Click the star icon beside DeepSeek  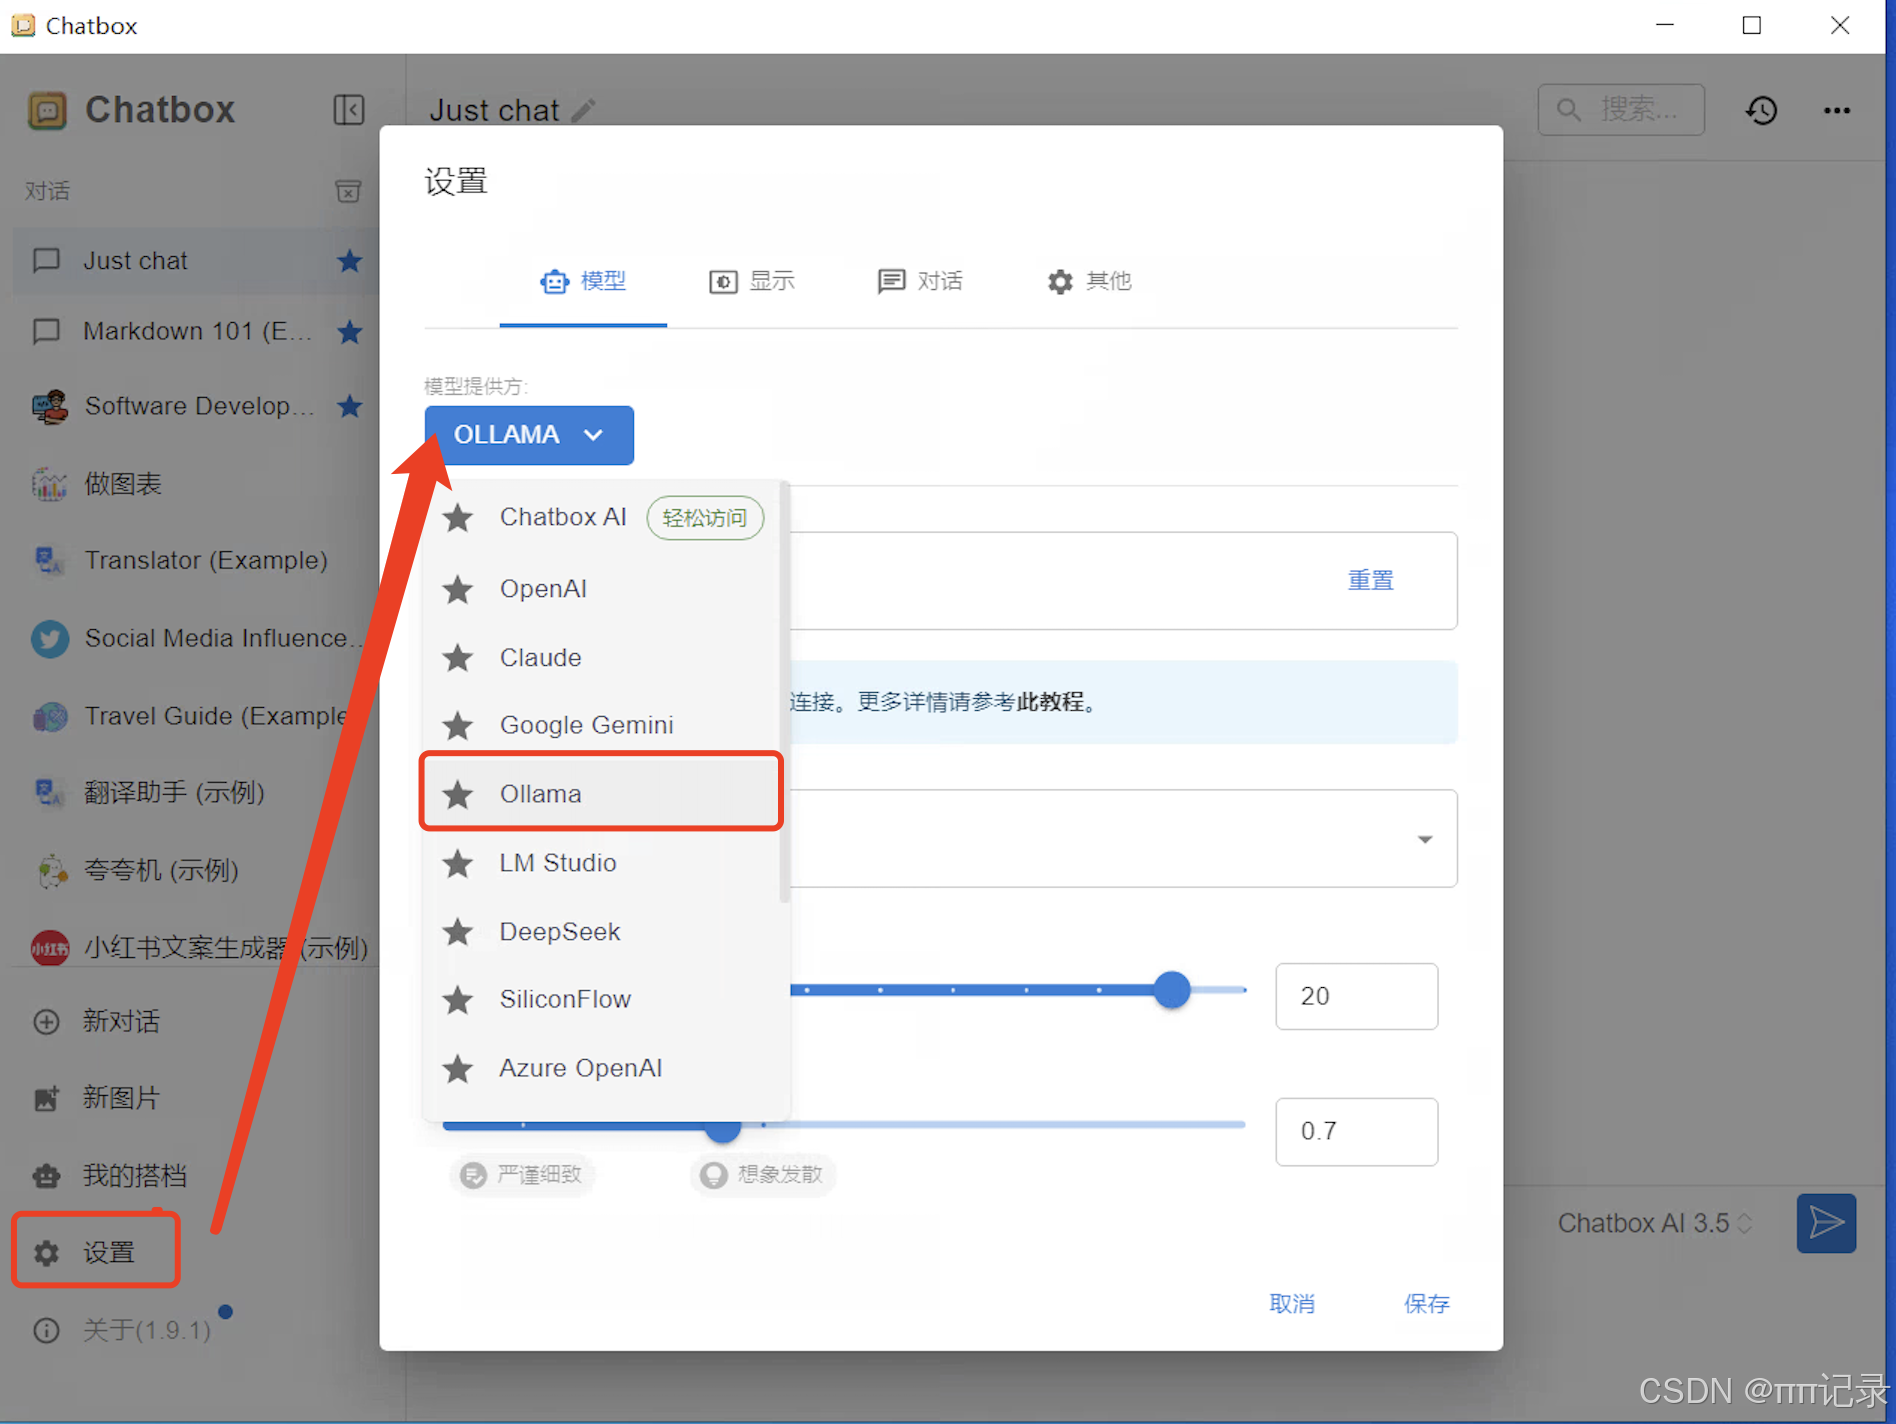458,931
